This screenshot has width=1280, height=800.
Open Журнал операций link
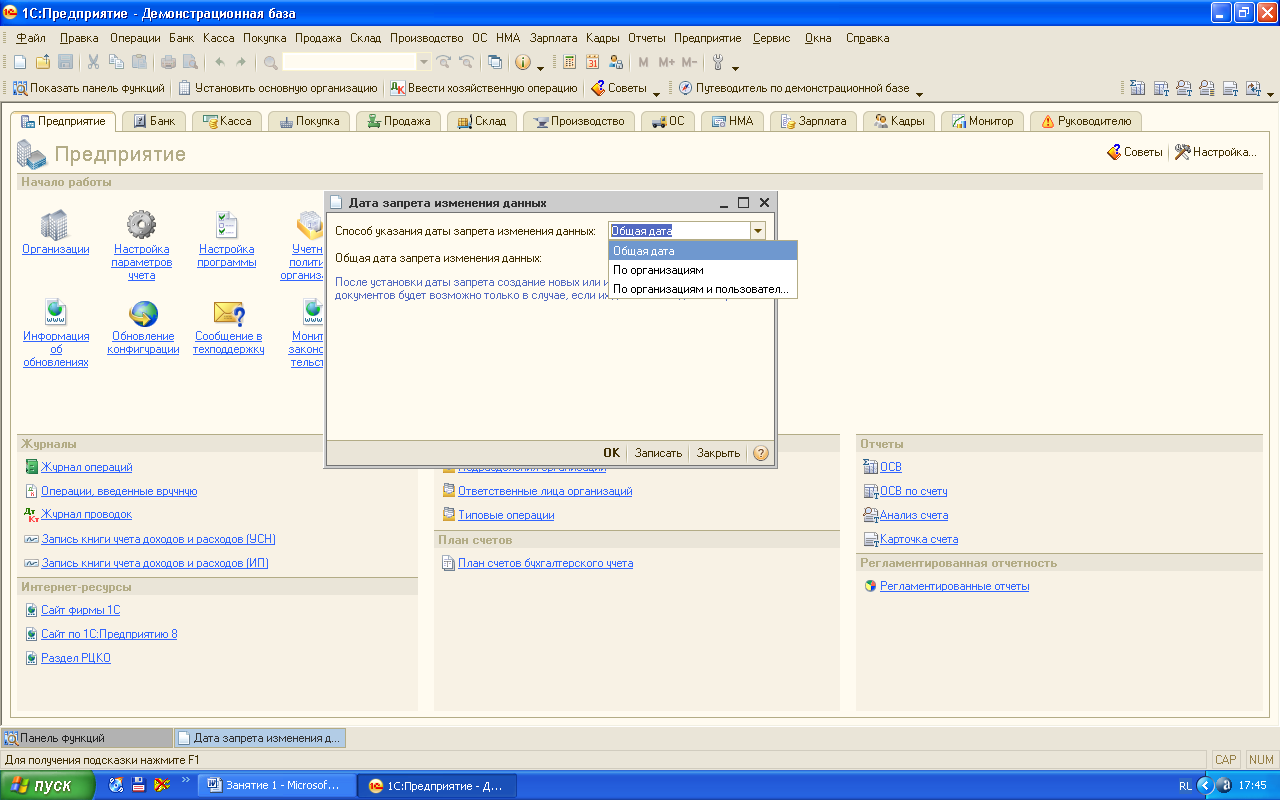pos(86,467)
